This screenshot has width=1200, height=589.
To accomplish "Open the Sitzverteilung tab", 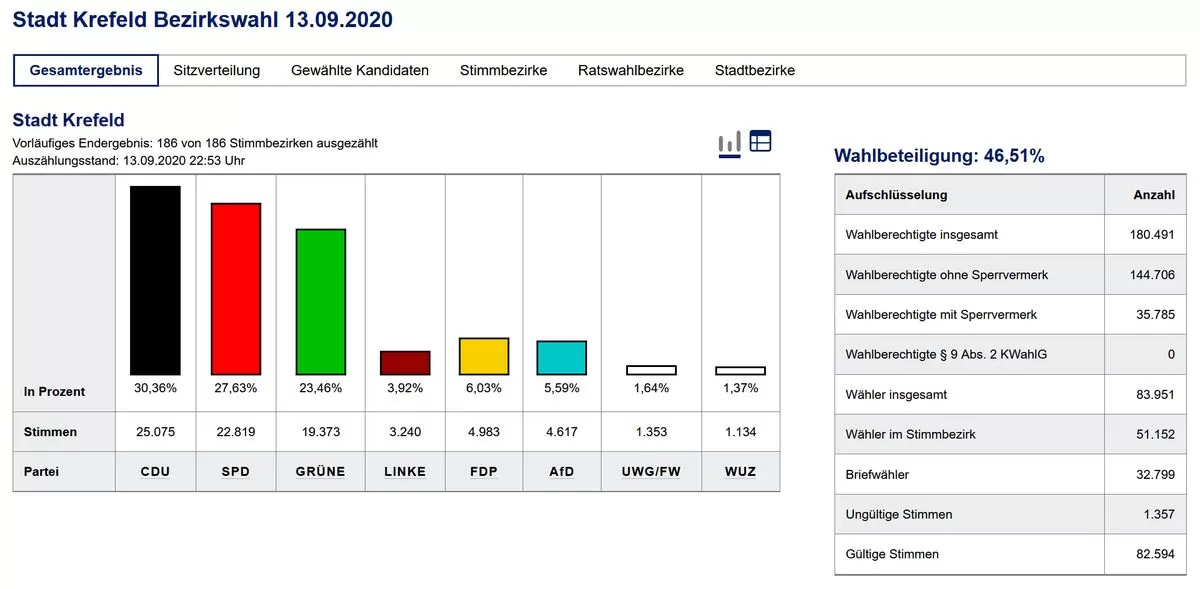I will coord(216,70).
